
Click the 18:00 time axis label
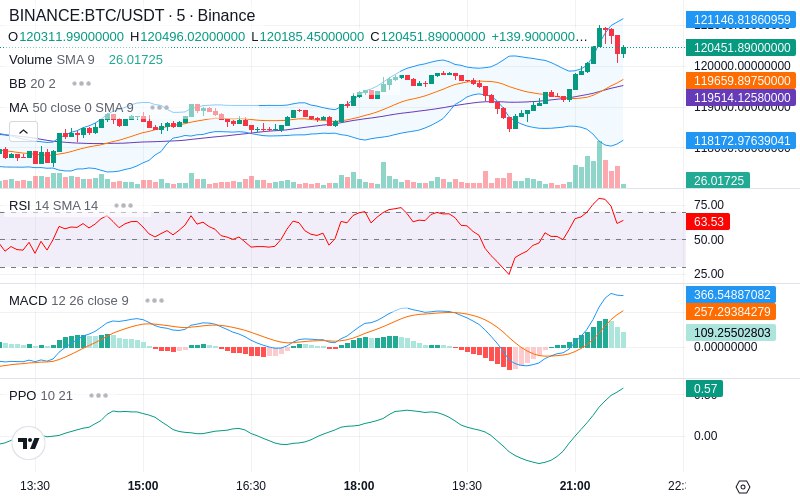tap(359, 486)
